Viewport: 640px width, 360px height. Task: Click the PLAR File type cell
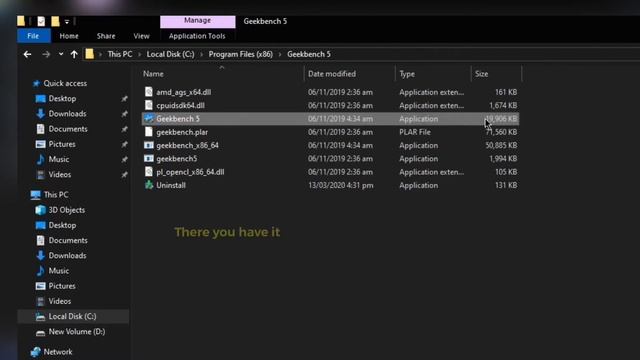[x=415, y=132]
